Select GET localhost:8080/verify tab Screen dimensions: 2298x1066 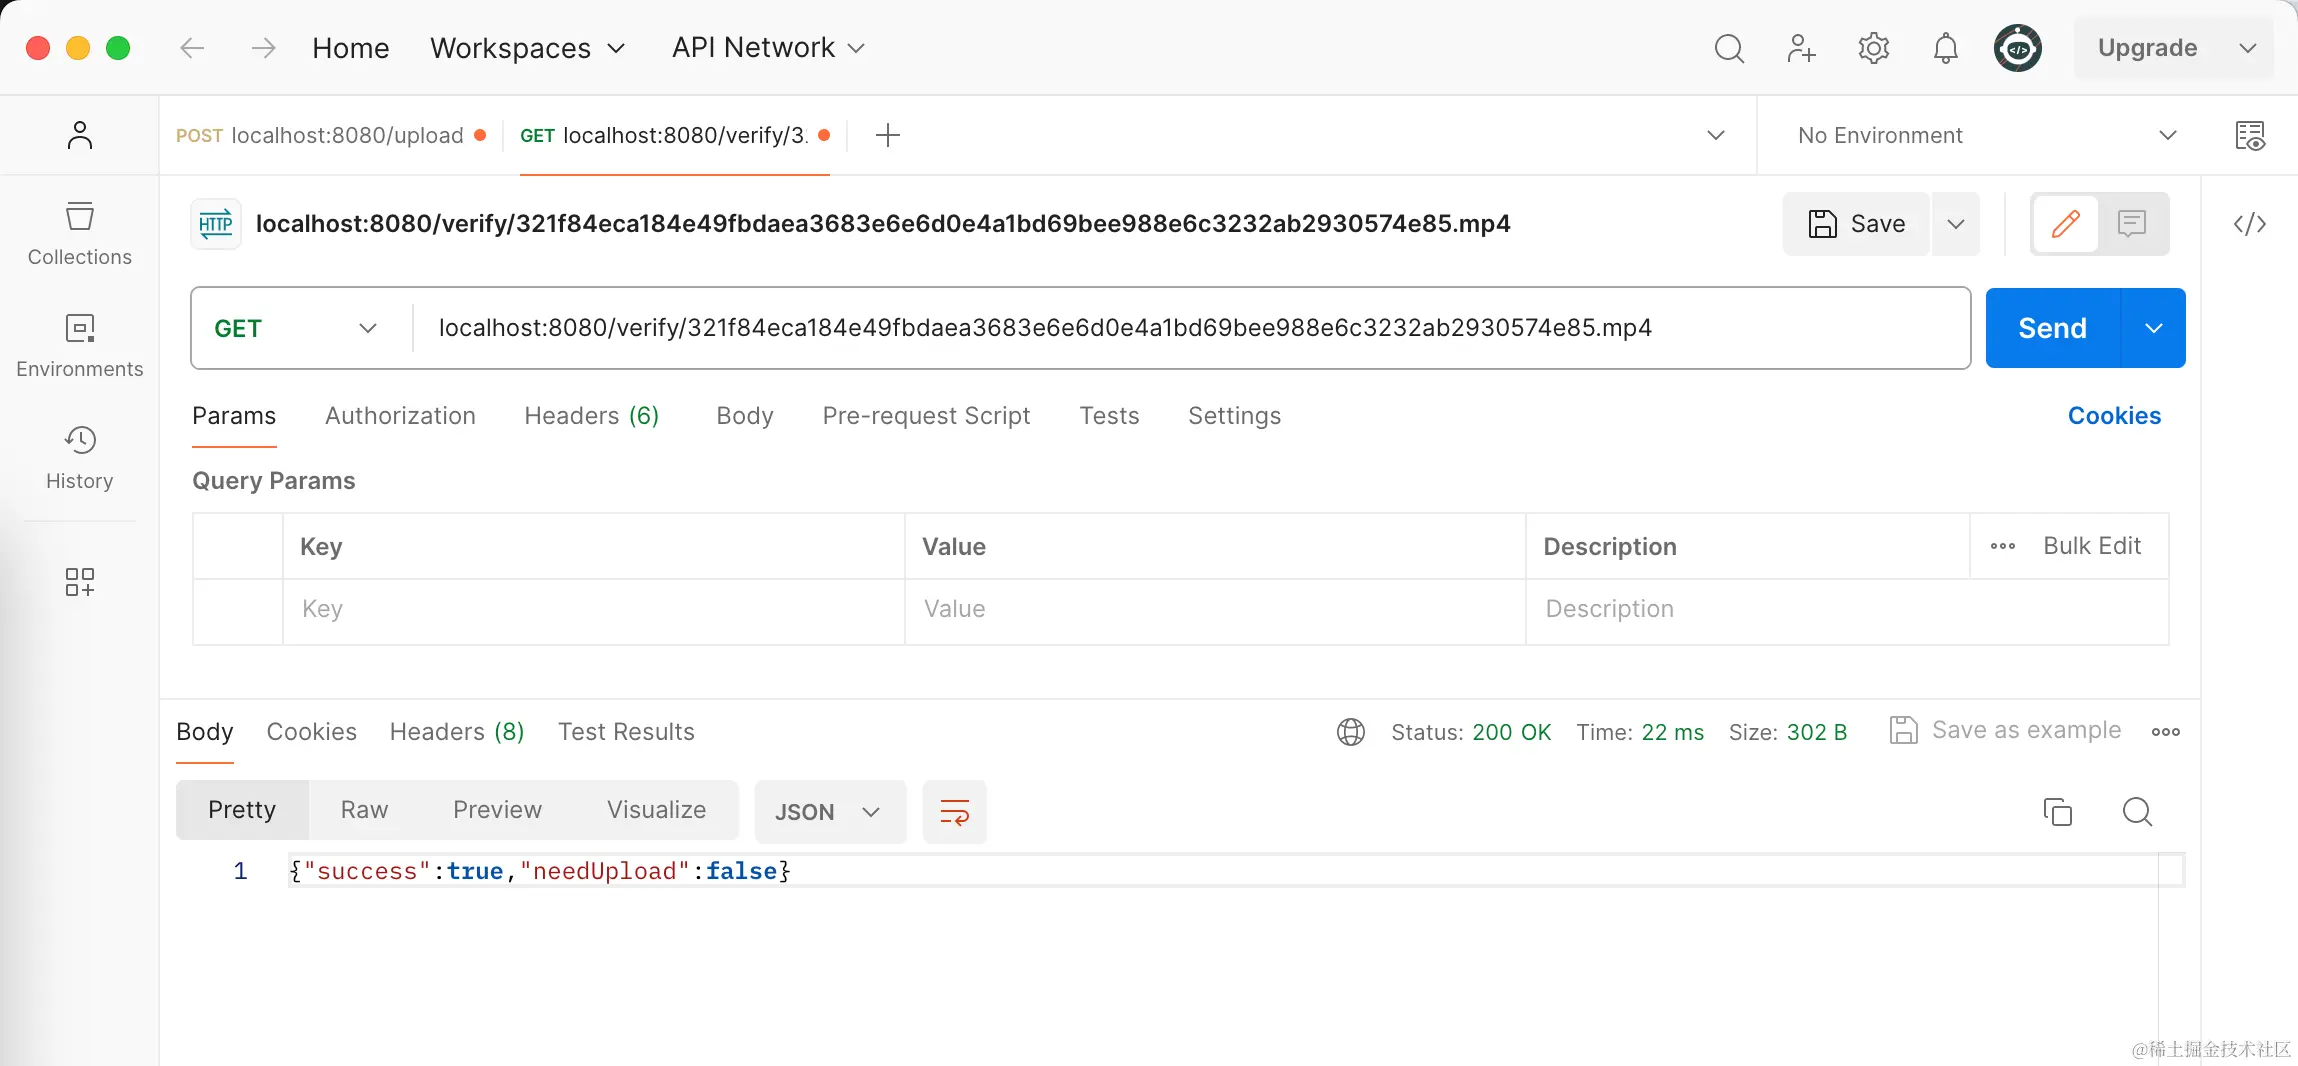pyautogui.click(x=675, y=135)
